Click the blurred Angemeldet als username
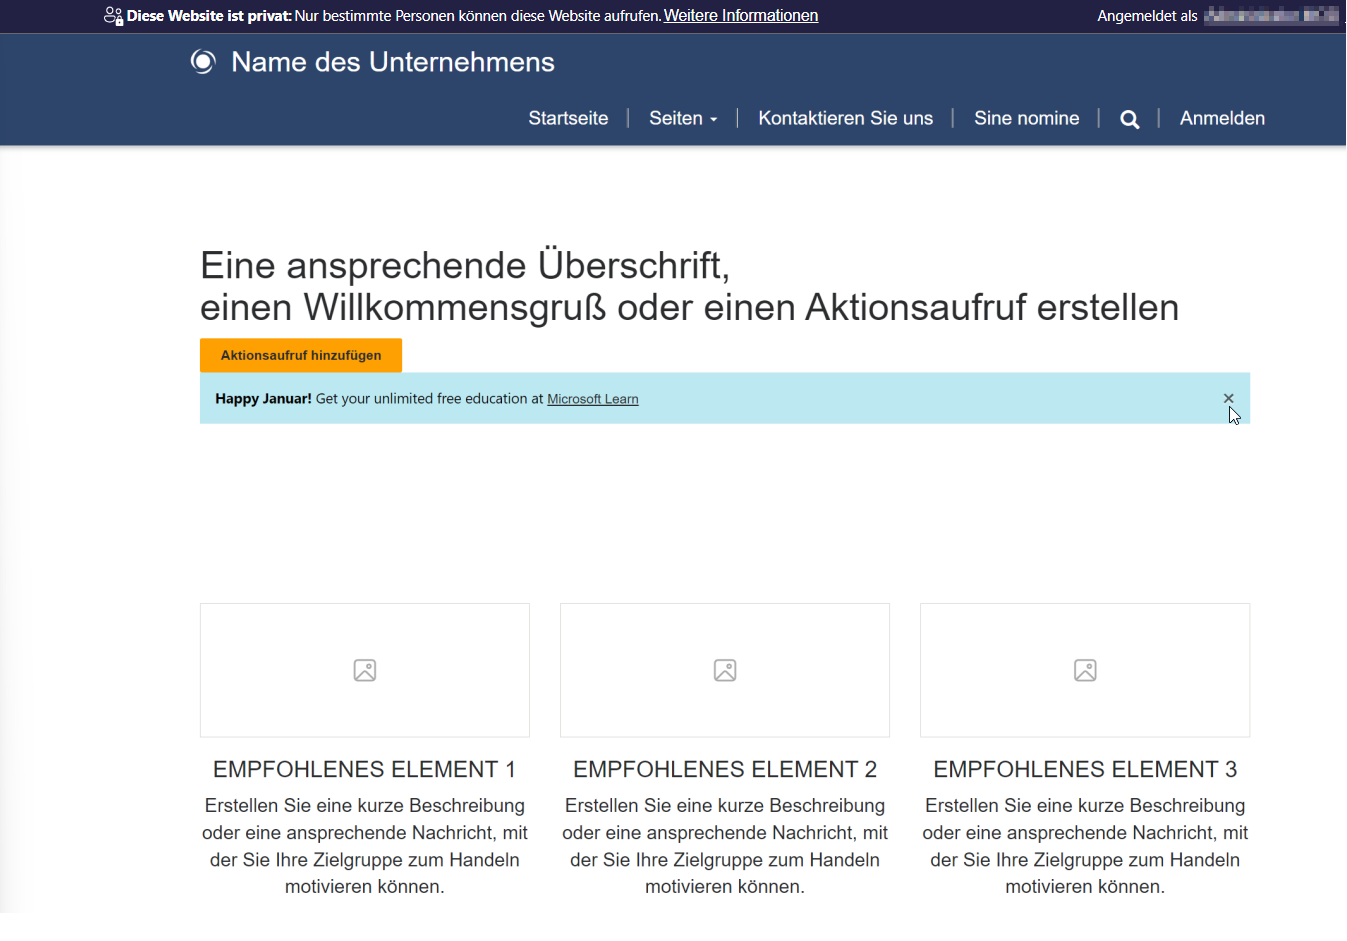This screenshot has width=1347, height=941. coord(1271,15)
